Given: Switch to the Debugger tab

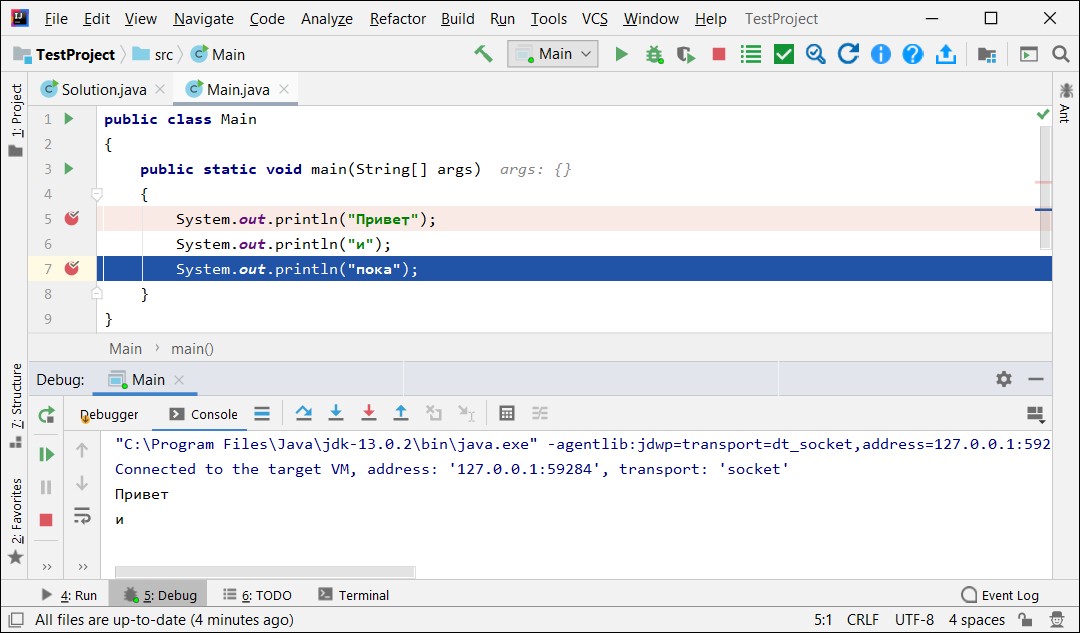Looking at the screenshot, I should point(109,414).
